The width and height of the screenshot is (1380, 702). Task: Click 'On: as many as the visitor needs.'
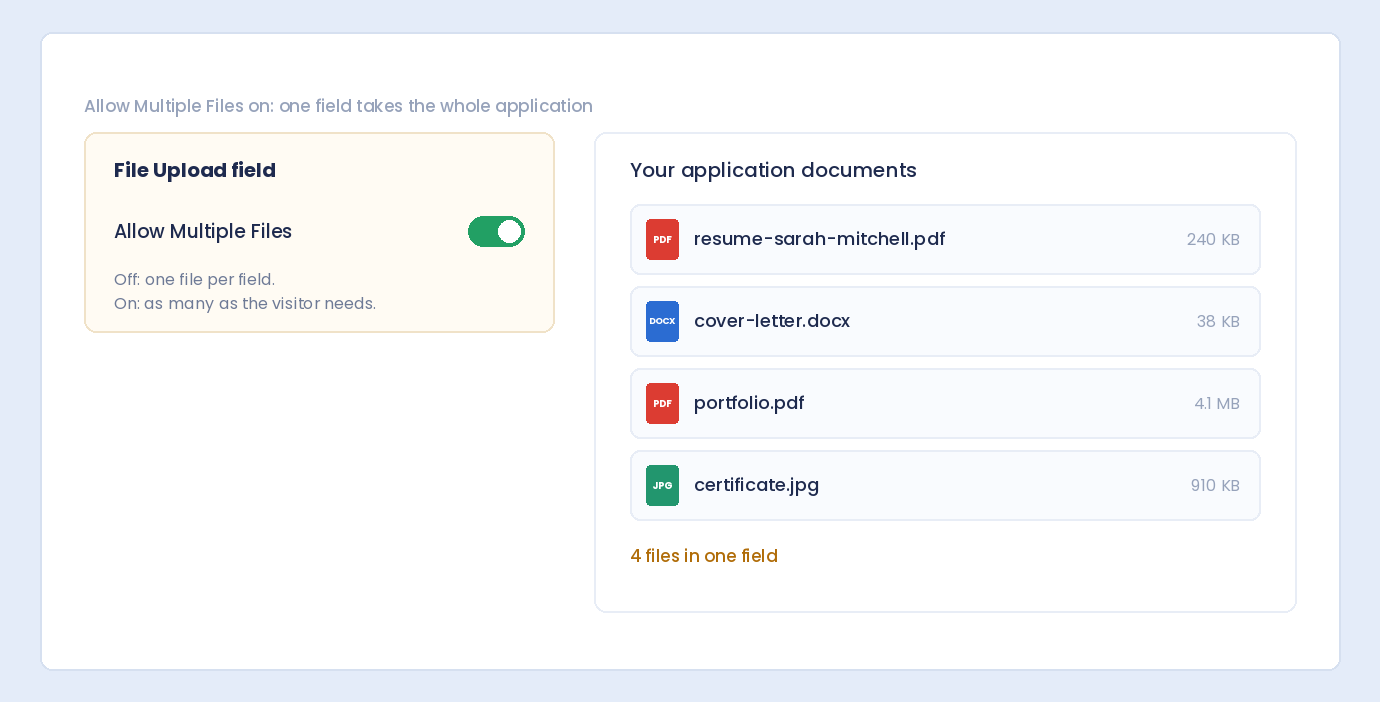[245, 304]
